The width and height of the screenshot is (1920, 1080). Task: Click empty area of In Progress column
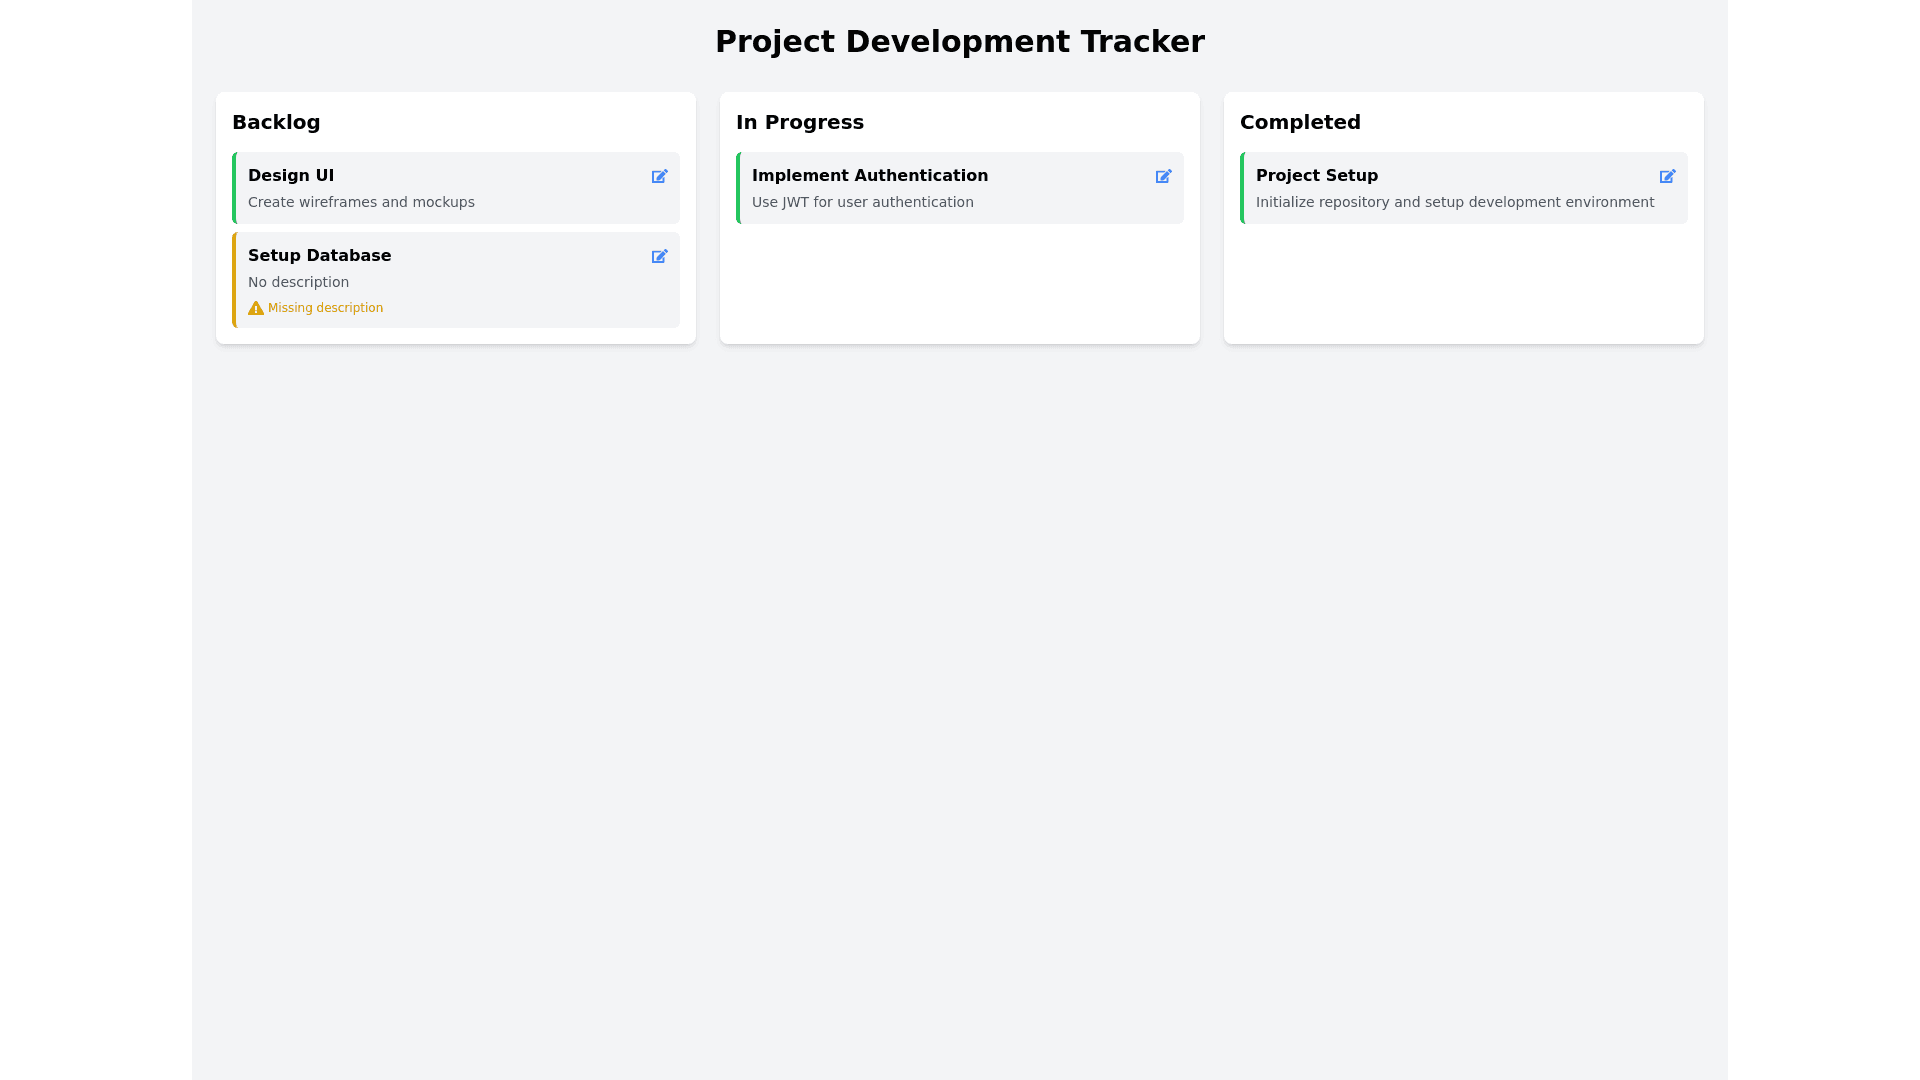(x=959, y=285)
